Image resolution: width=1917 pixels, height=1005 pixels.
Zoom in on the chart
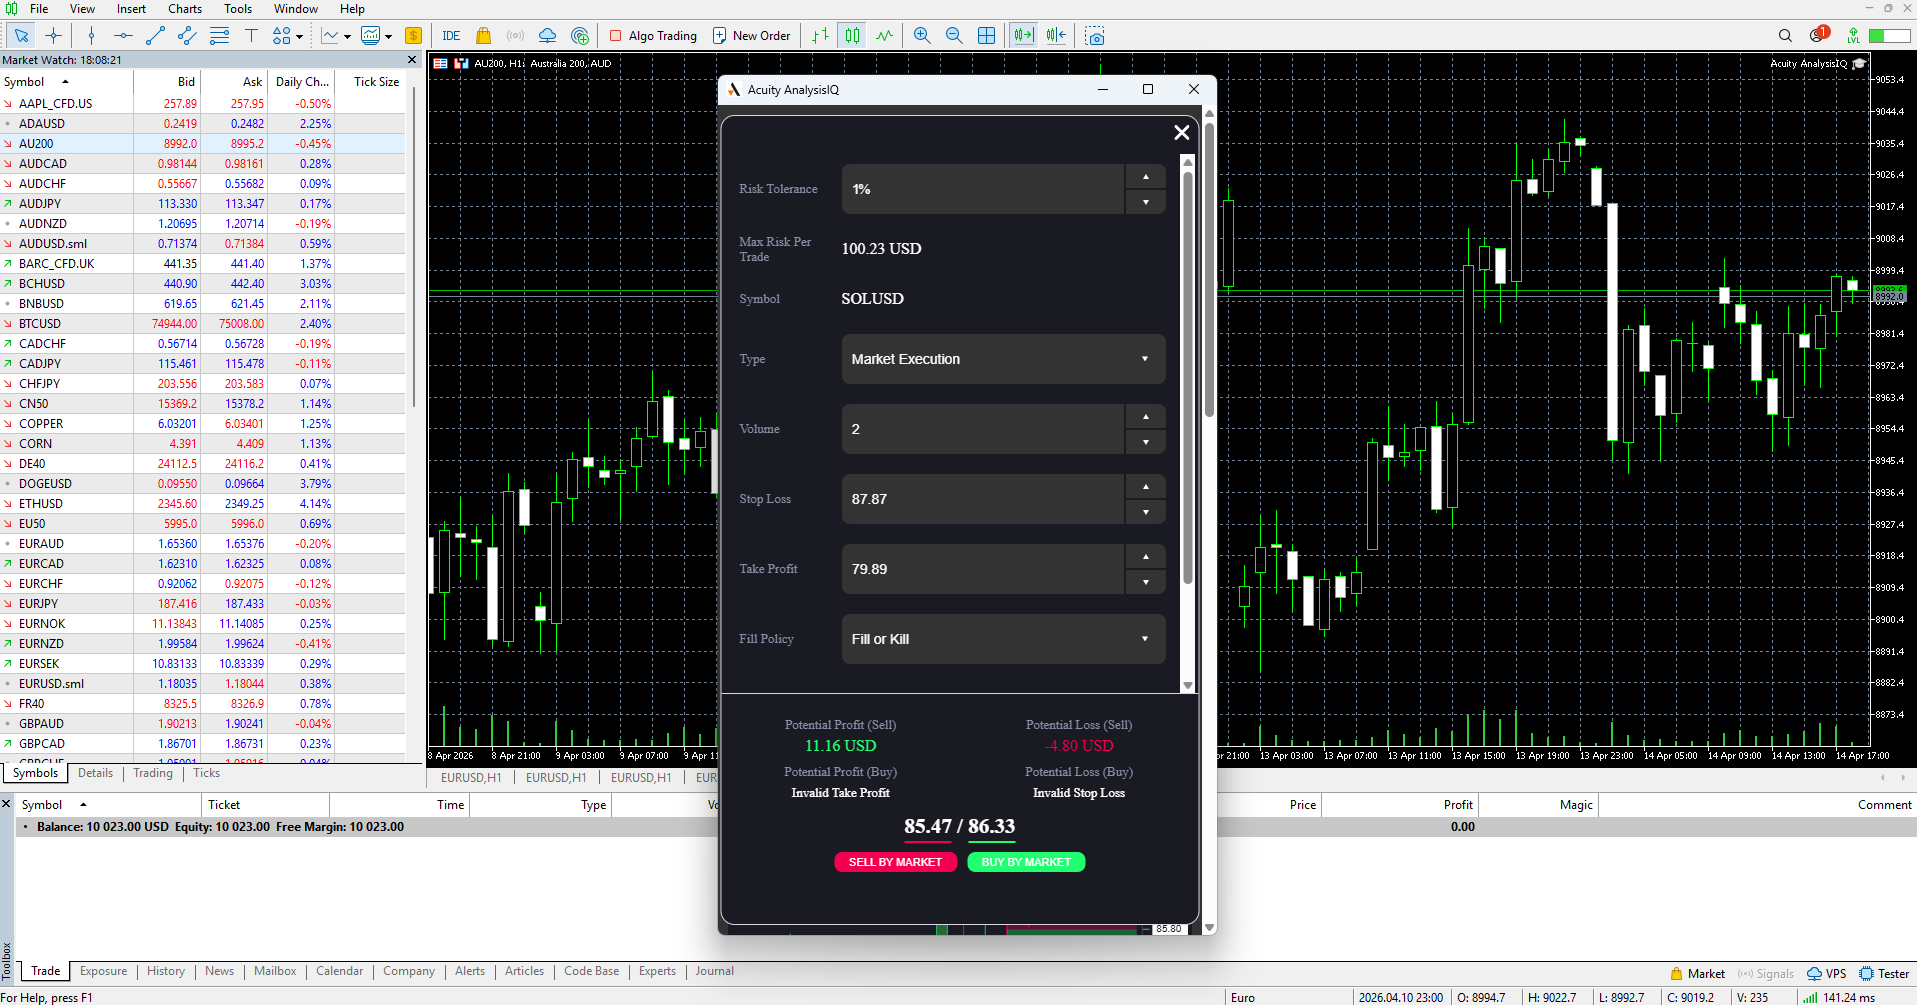[x=922, y=36]
